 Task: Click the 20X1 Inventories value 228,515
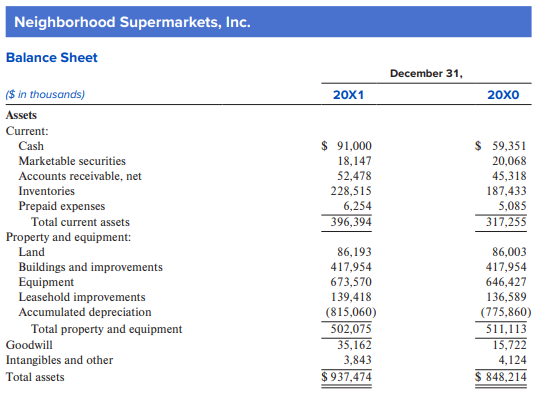pyautogui.click(x=351, y=191)
